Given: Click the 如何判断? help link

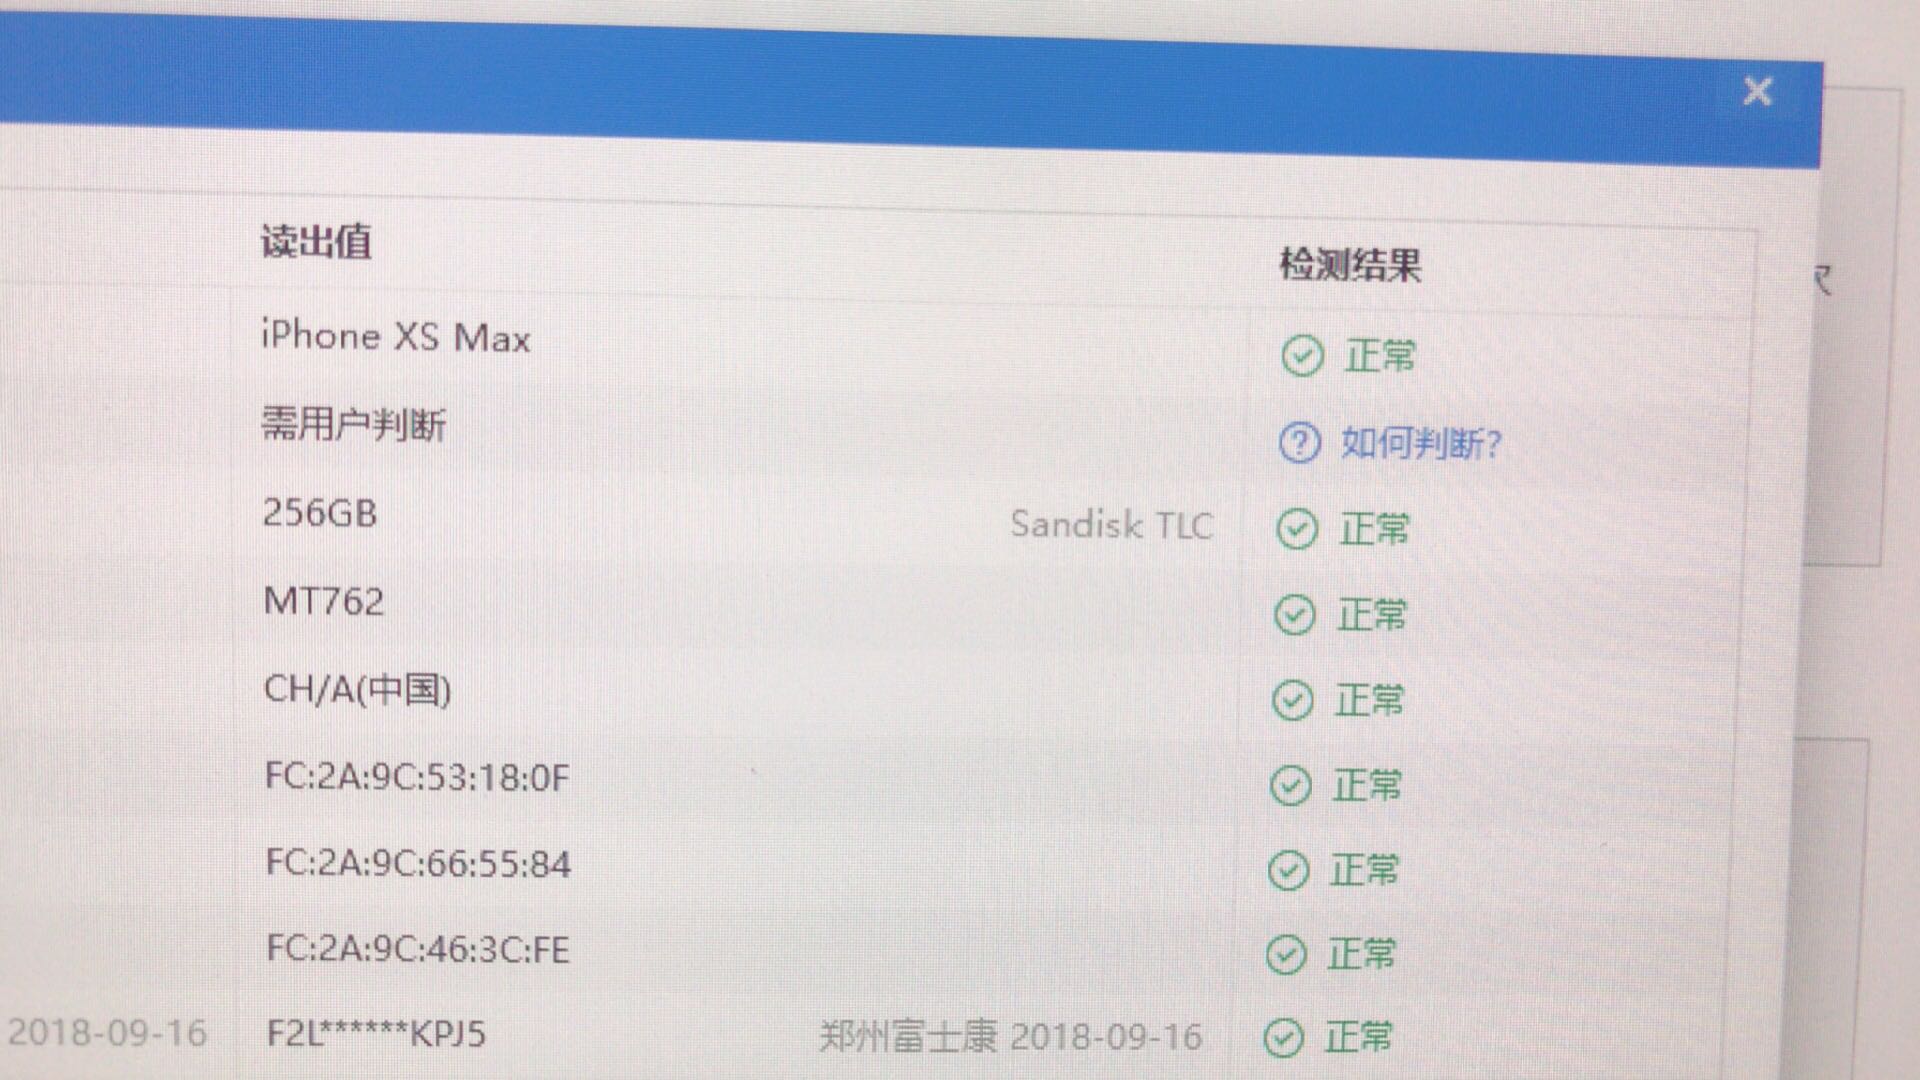Looking at the screenshot, I should [1421, 442].
